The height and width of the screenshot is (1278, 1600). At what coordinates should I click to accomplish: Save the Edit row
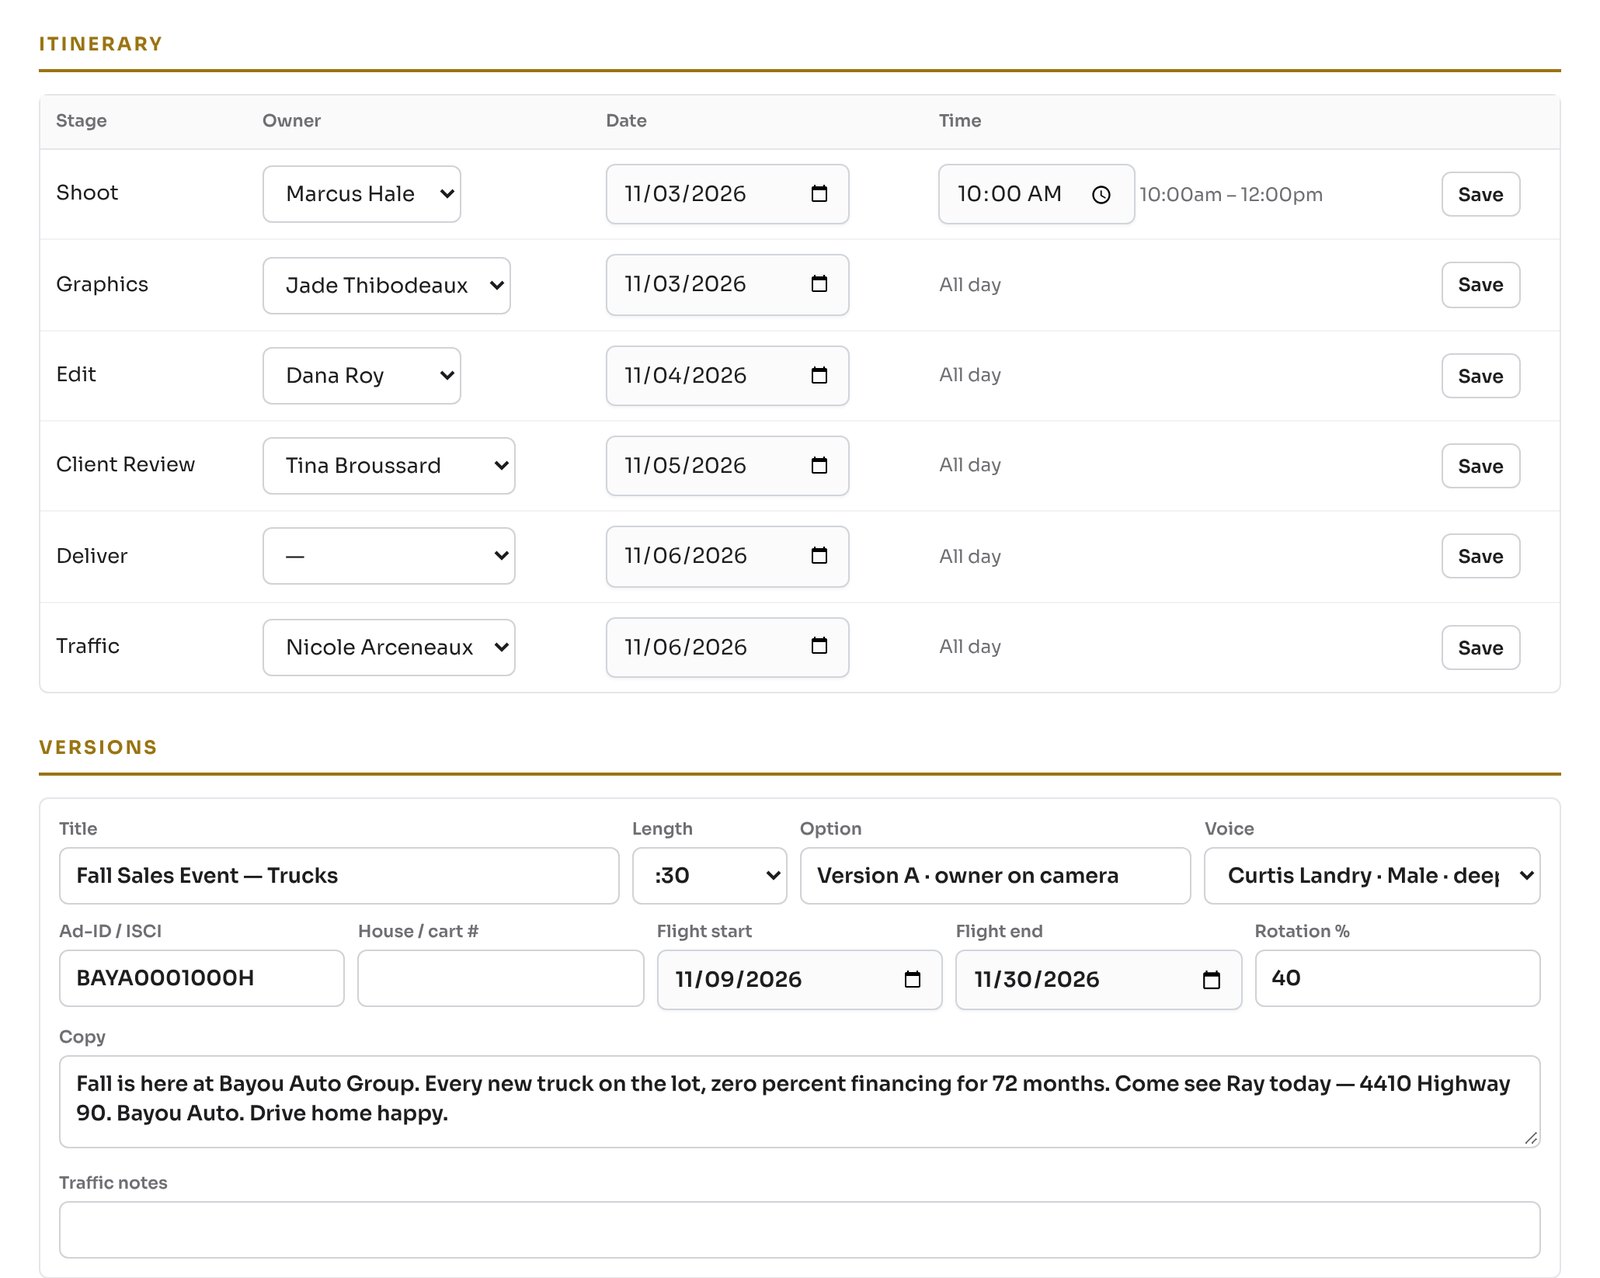tap(1480, 376)
